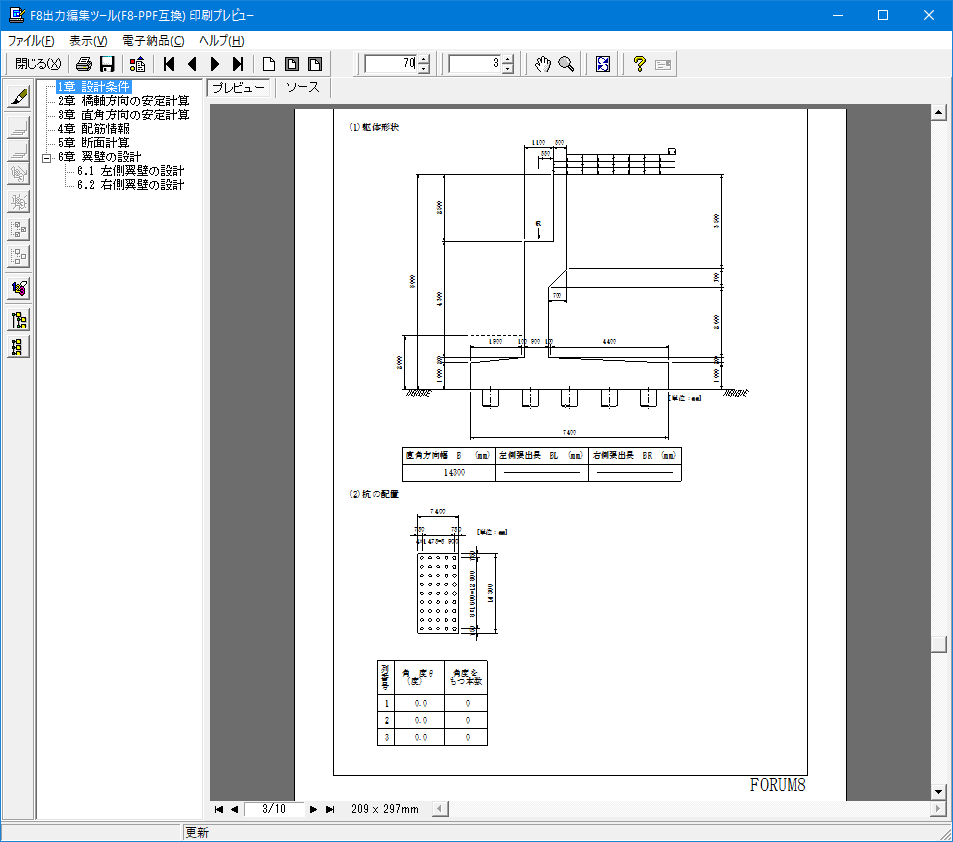Select the magnifier zoom tool
Screen dimensions: 953x842
[566, 64]
